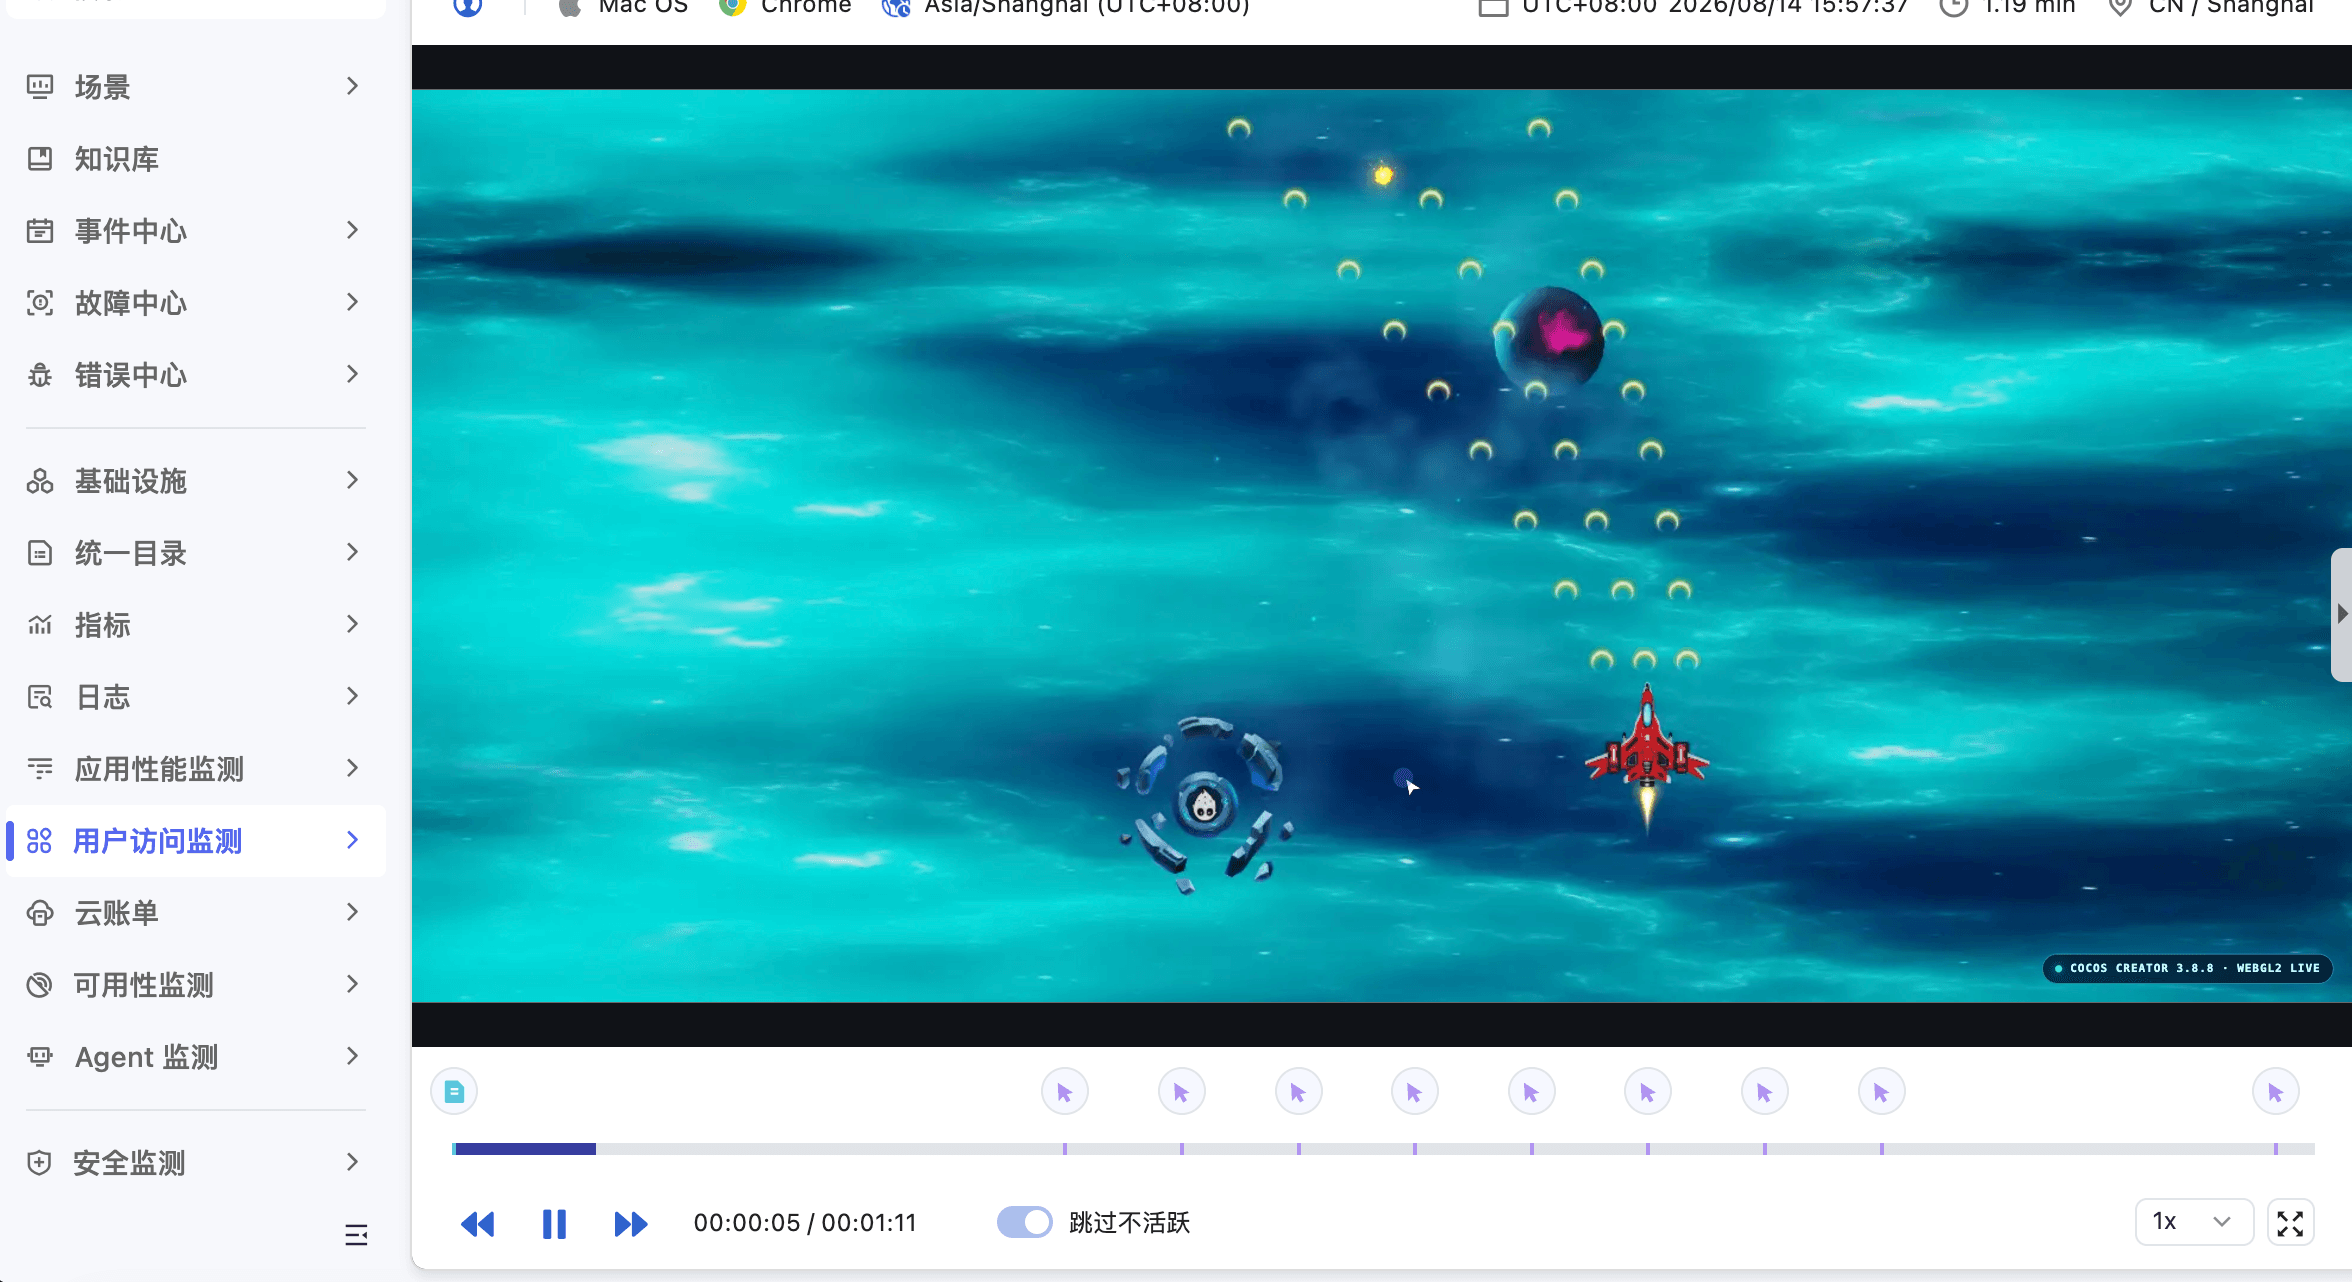Click the 跳过不活跃 label text
The height and width of the screenshot is (1282, 2352).
coord(1130,1223)
